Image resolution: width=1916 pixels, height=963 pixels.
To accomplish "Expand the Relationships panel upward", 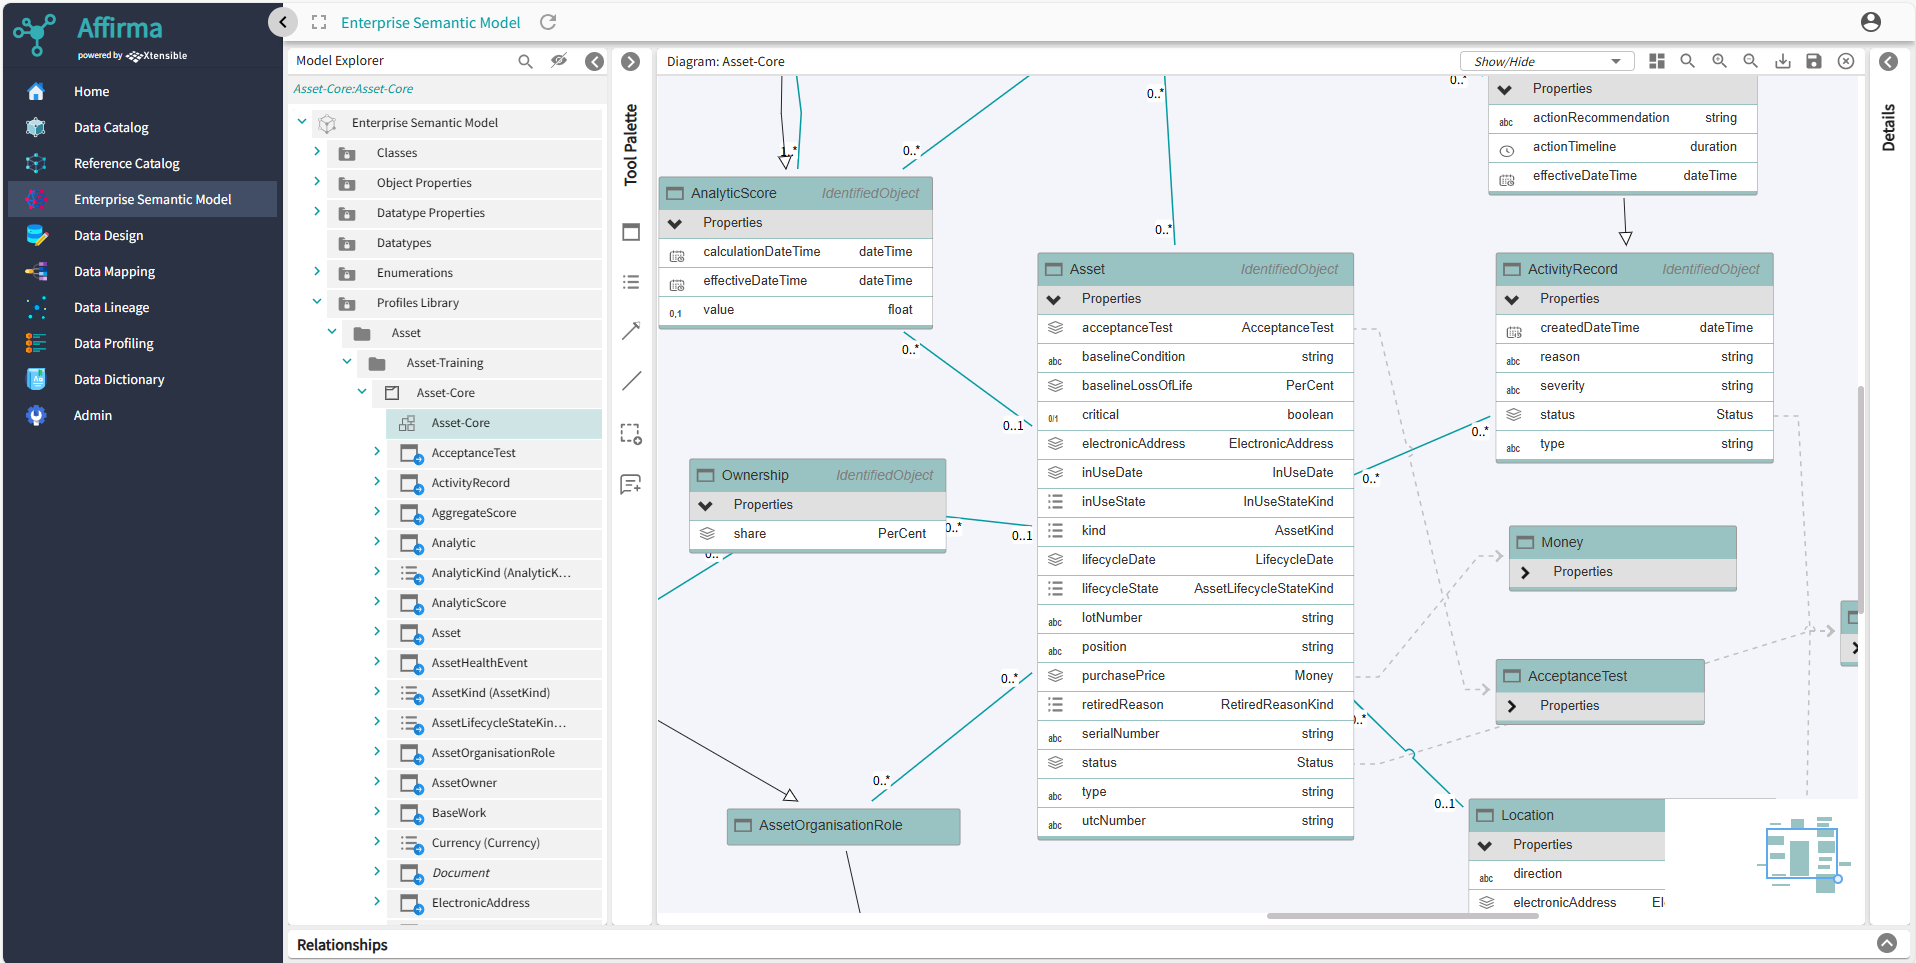I will (1887, 943).
